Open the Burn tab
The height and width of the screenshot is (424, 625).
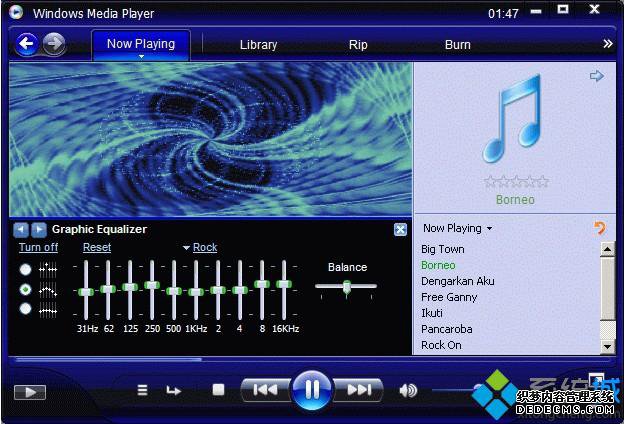click(x=458, y=45)
